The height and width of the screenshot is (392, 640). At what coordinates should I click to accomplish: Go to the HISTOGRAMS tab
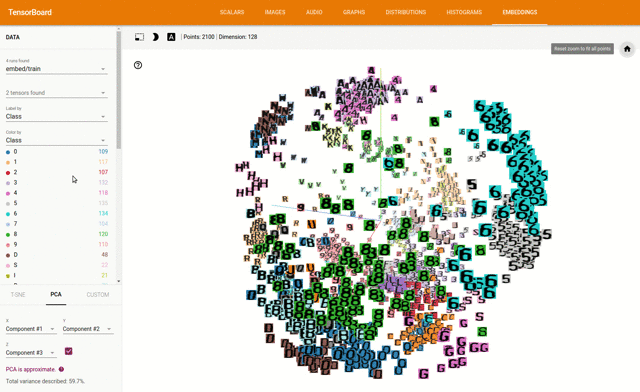[x=464, y=12]
